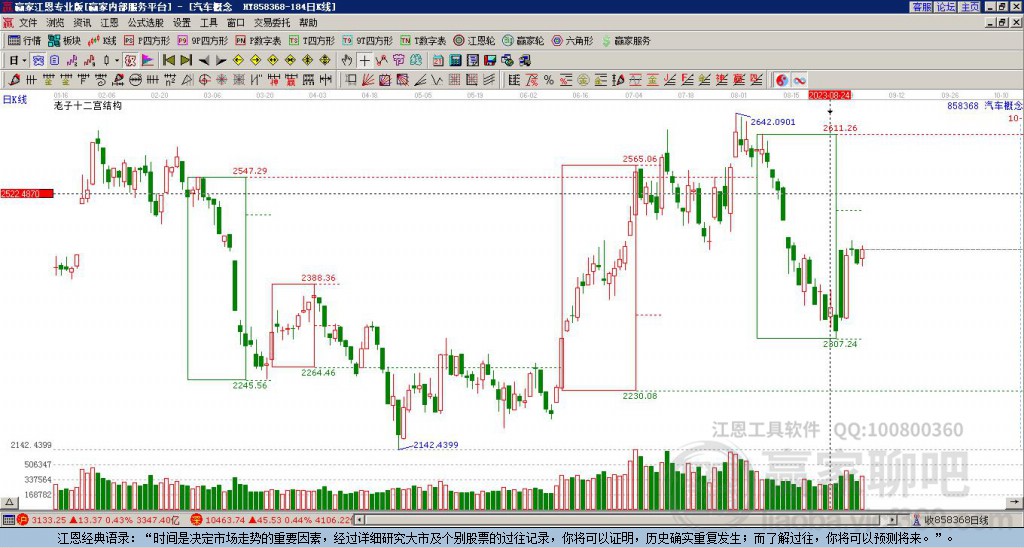Open the 六角形 tool
Viewport: 1024px width, 548px height.
coord(572,40)
